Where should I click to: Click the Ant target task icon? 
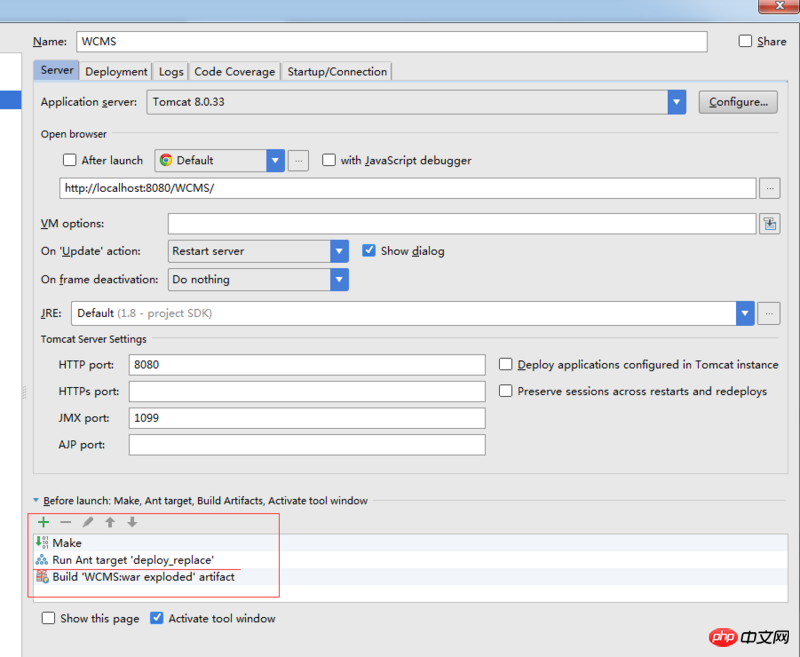42,560
